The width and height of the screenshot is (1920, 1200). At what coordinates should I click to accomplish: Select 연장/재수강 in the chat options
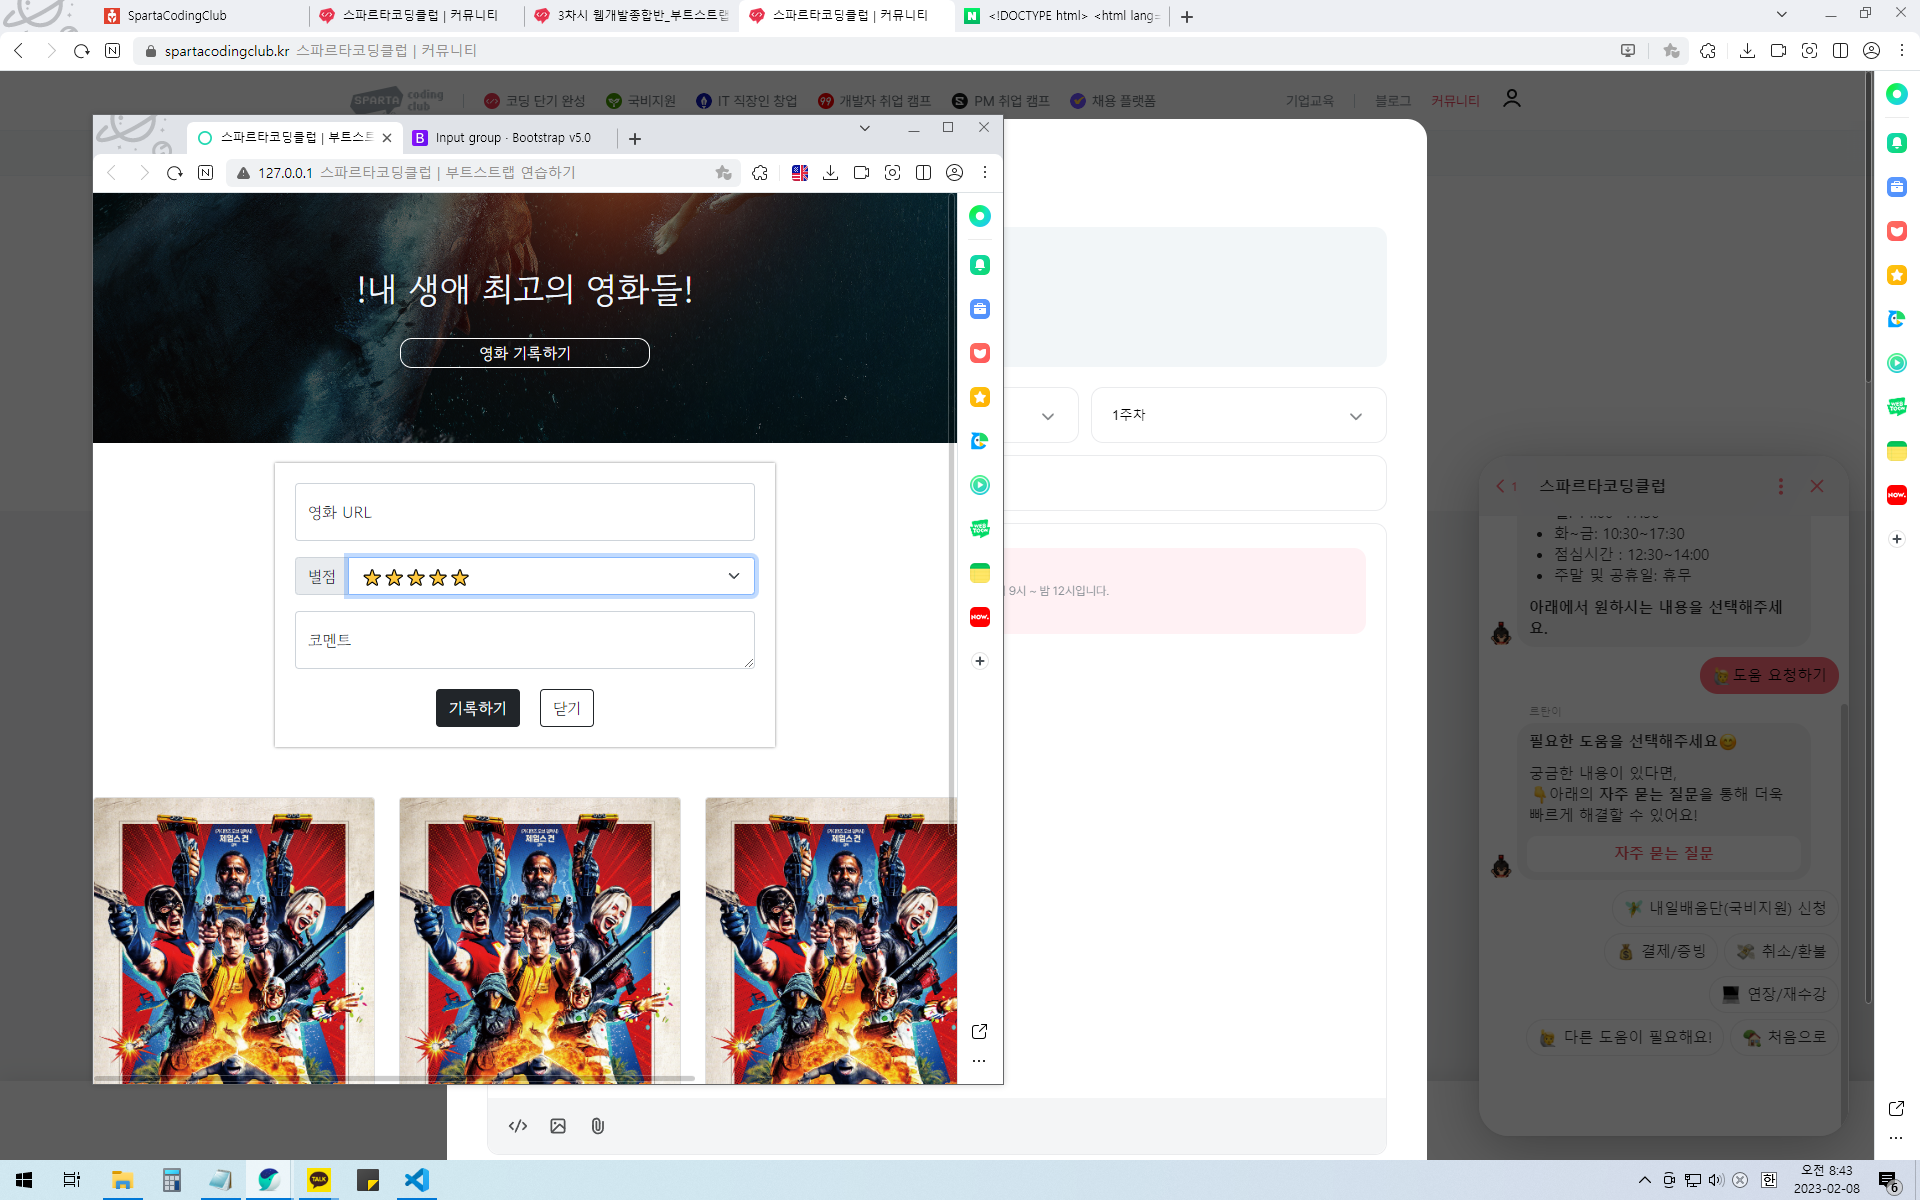1774,994
